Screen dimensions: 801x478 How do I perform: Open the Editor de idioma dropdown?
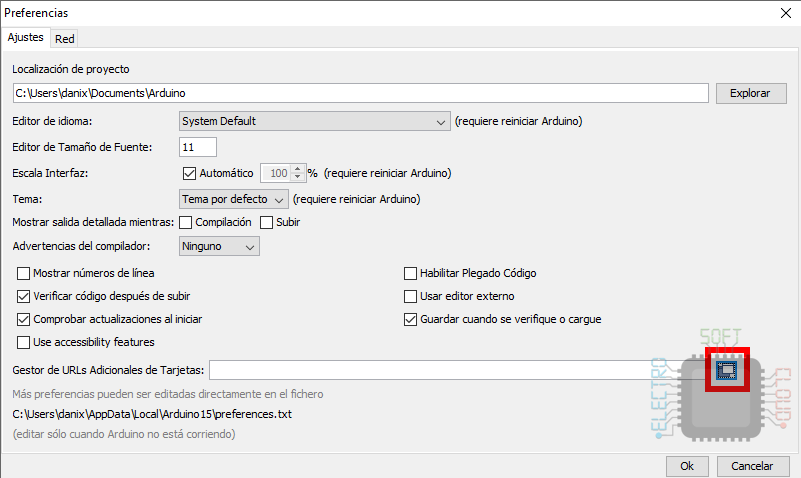coord(315,122)
